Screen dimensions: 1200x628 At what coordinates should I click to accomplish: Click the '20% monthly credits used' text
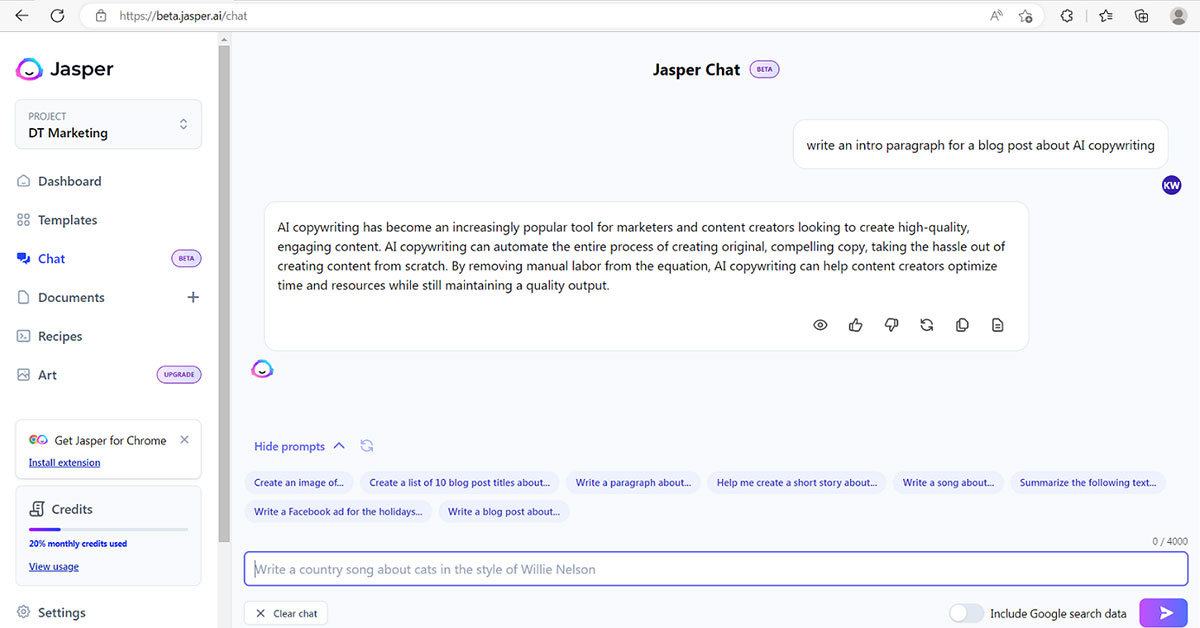(78, 544)
